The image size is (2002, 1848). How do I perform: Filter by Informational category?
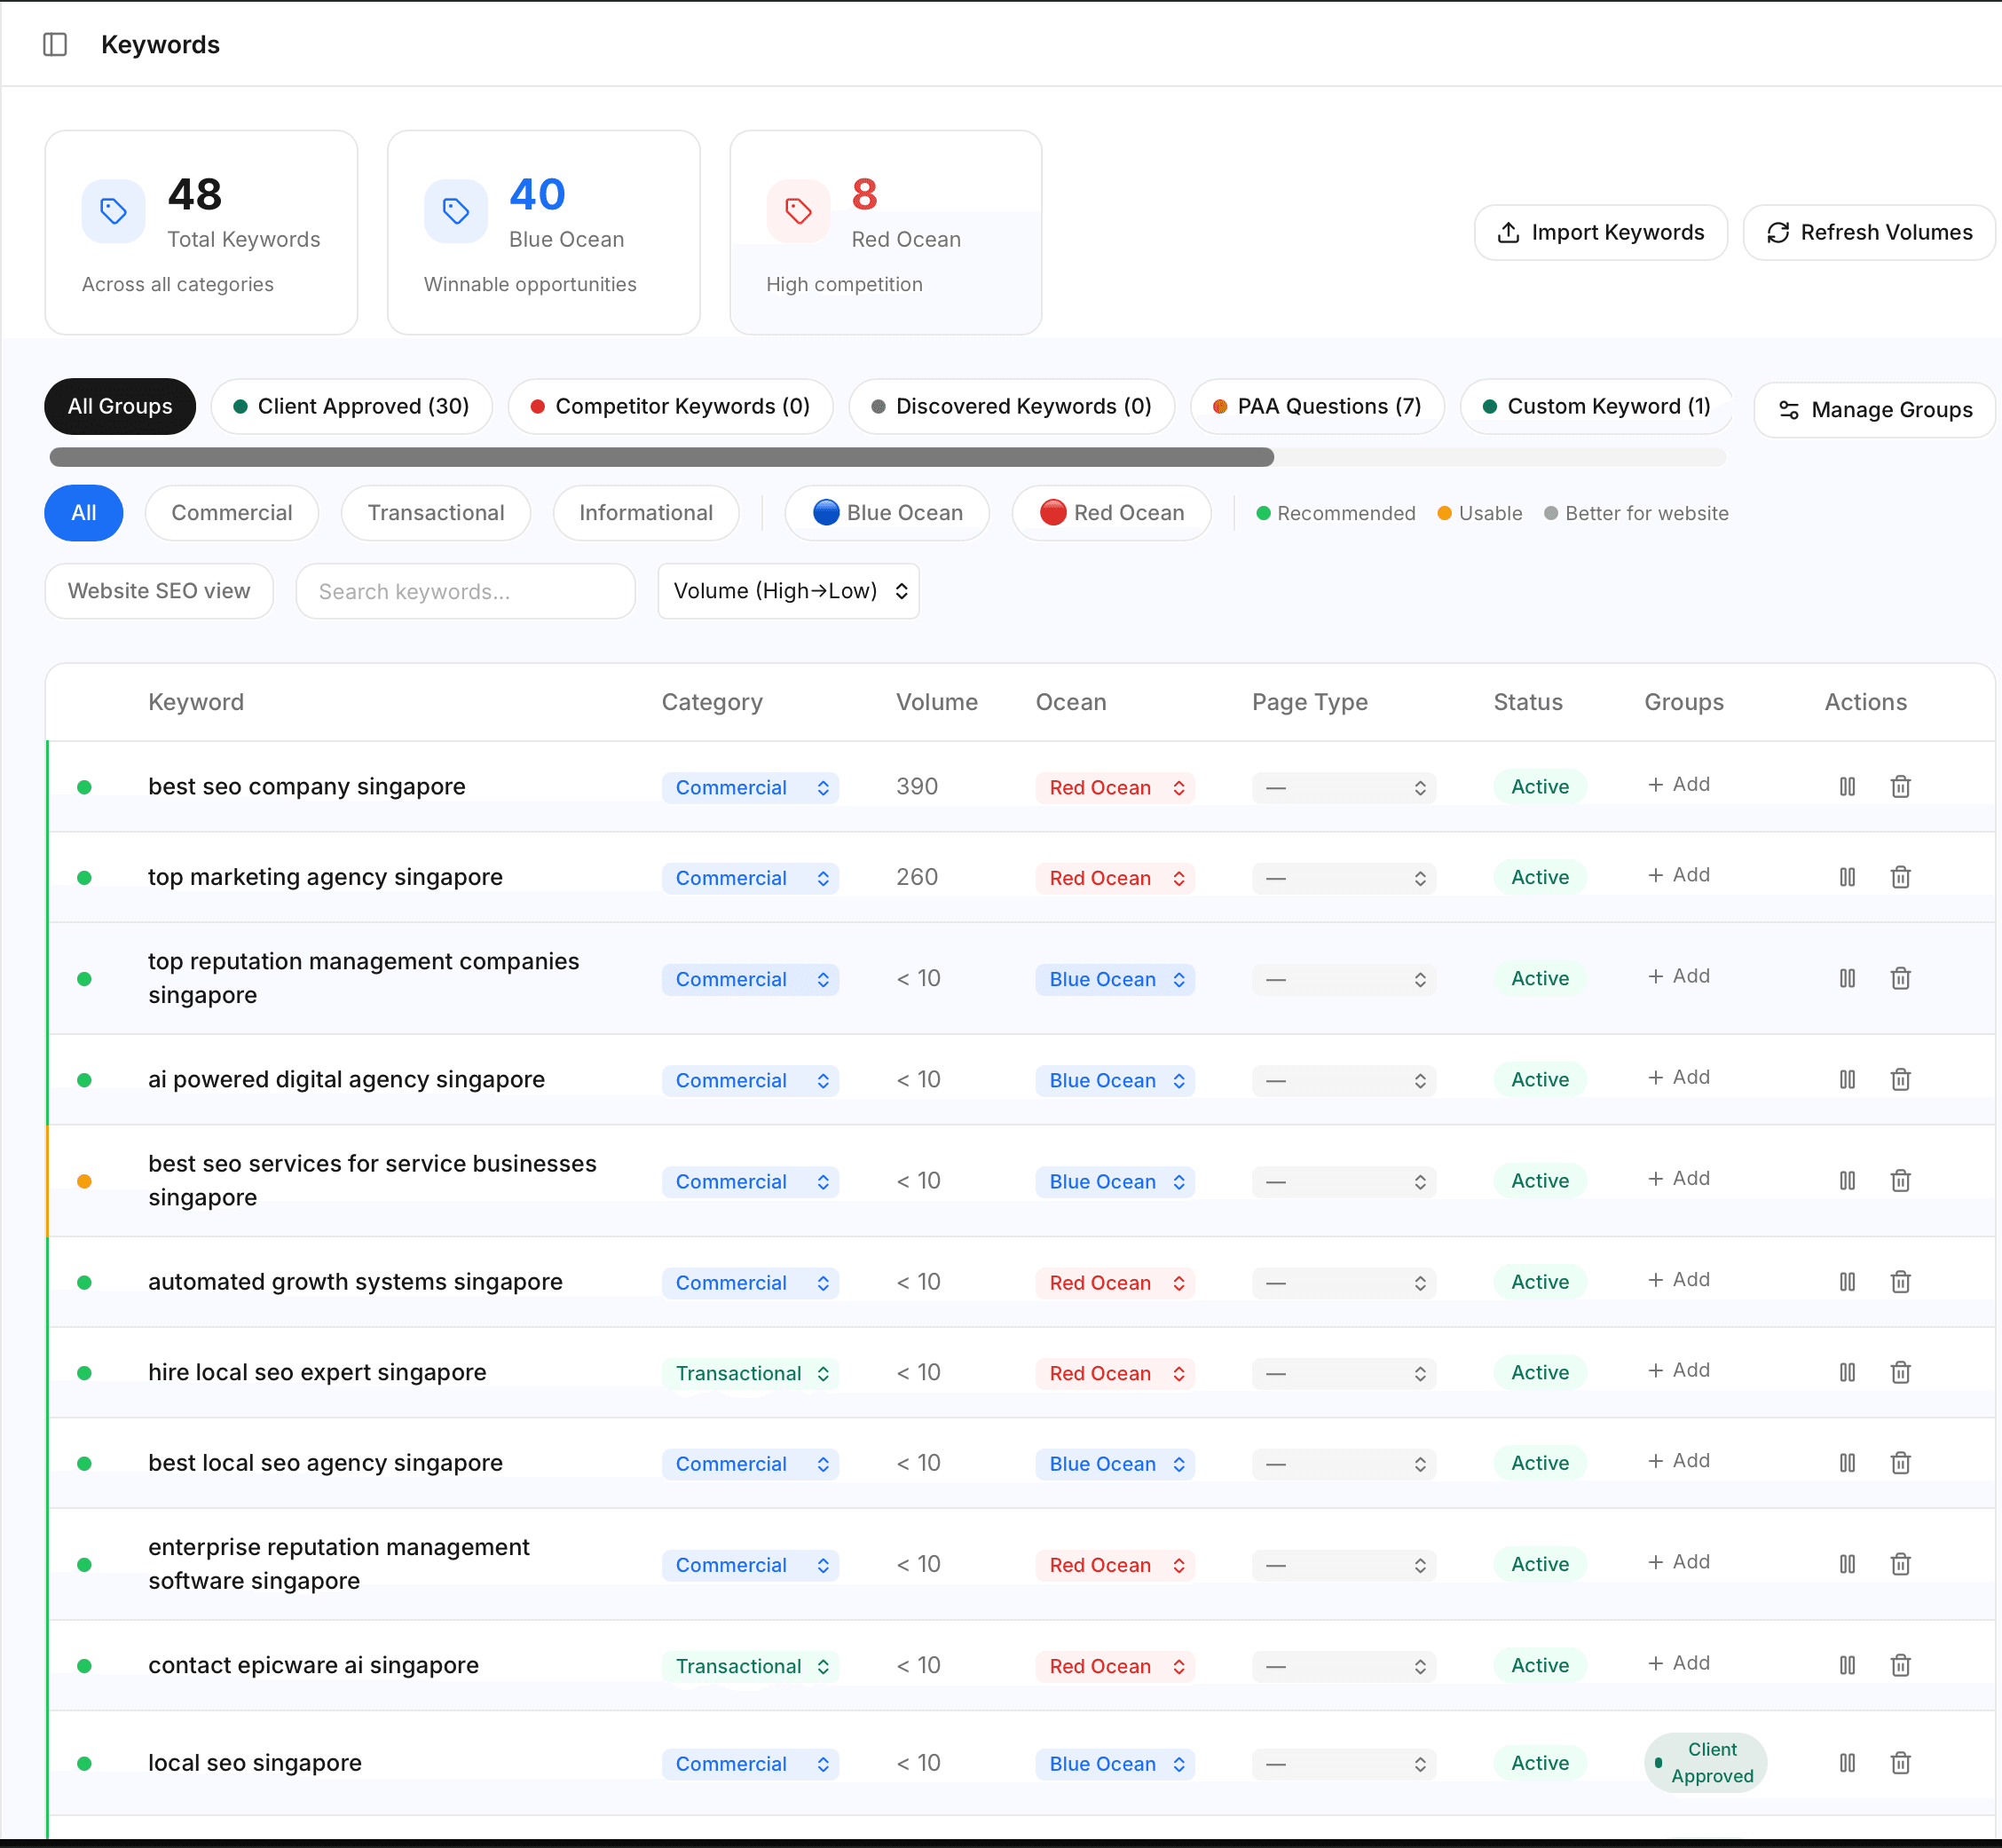(x=646, y=513)
